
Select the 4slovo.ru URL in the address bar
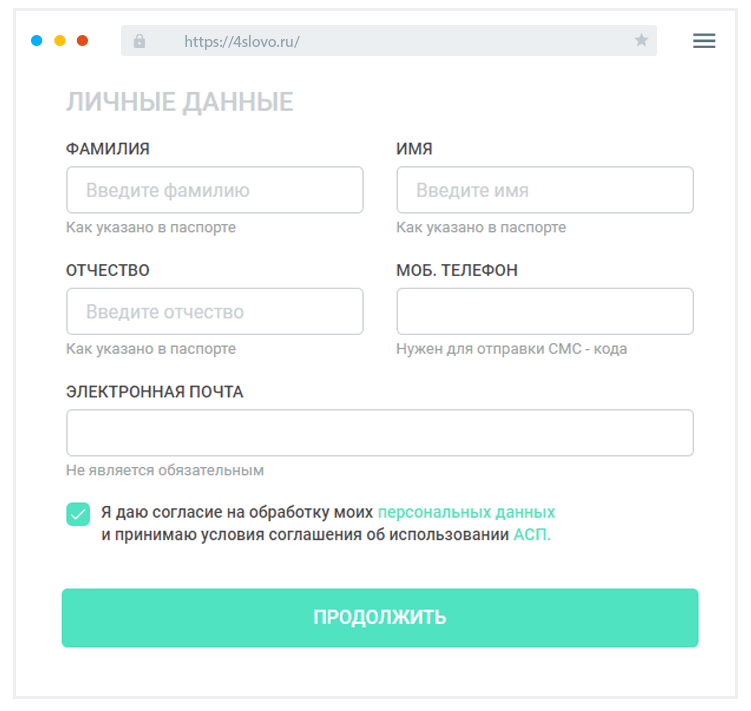[242, 42]
